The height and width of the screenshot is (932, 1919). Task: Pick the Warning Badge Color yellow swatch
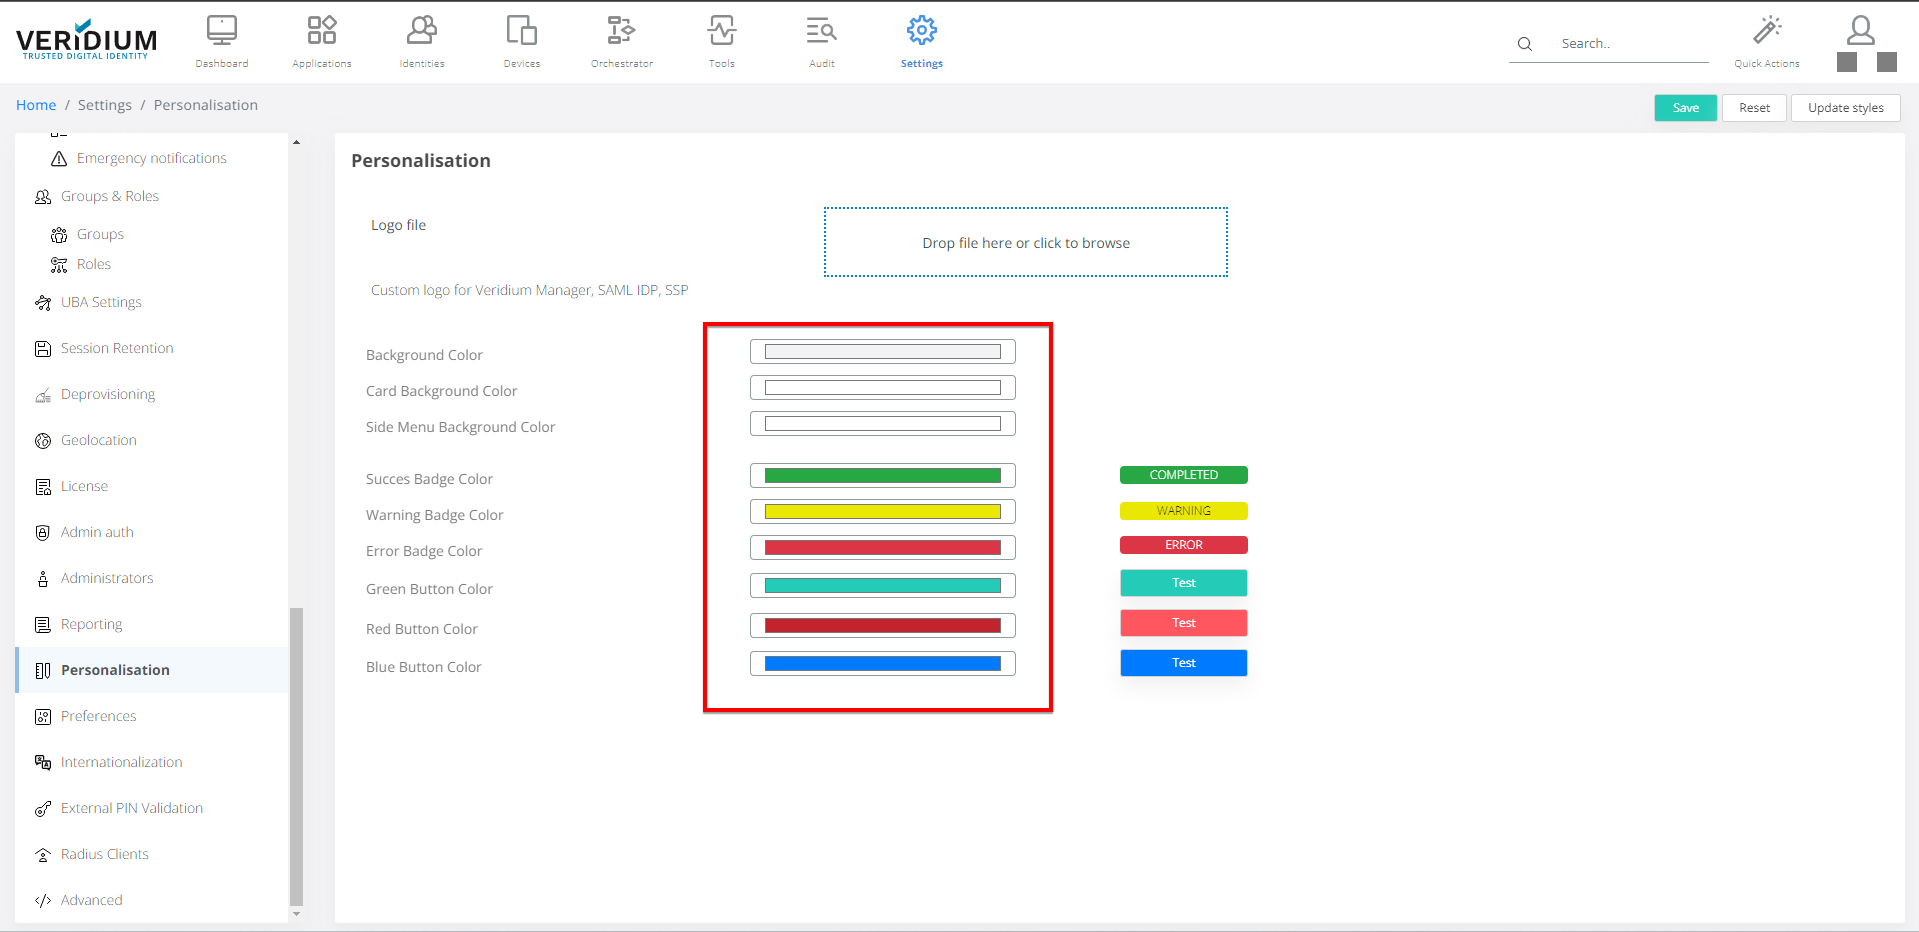882,512
